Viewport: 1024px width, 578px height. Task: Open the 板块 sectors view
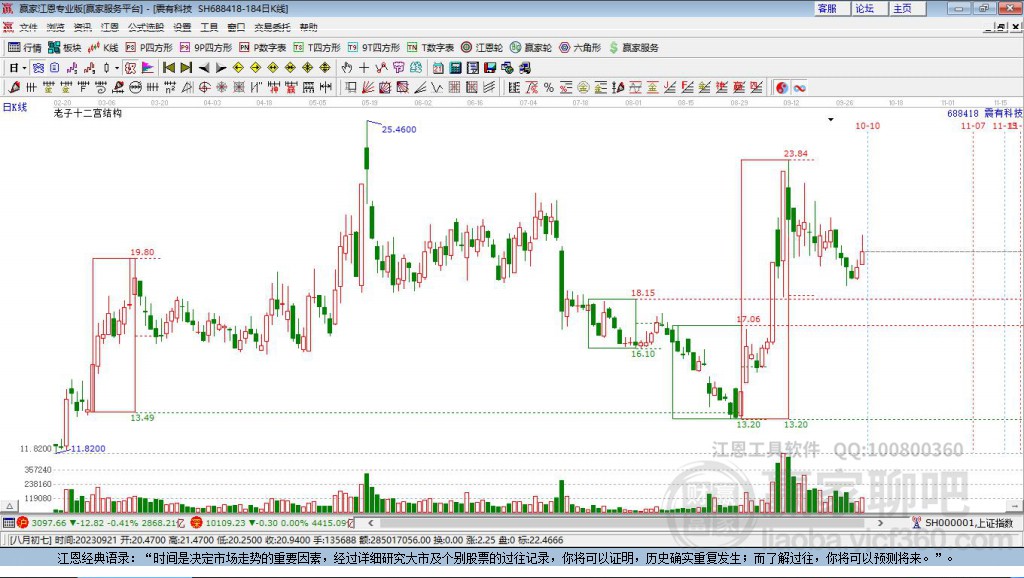coord(64,48)
